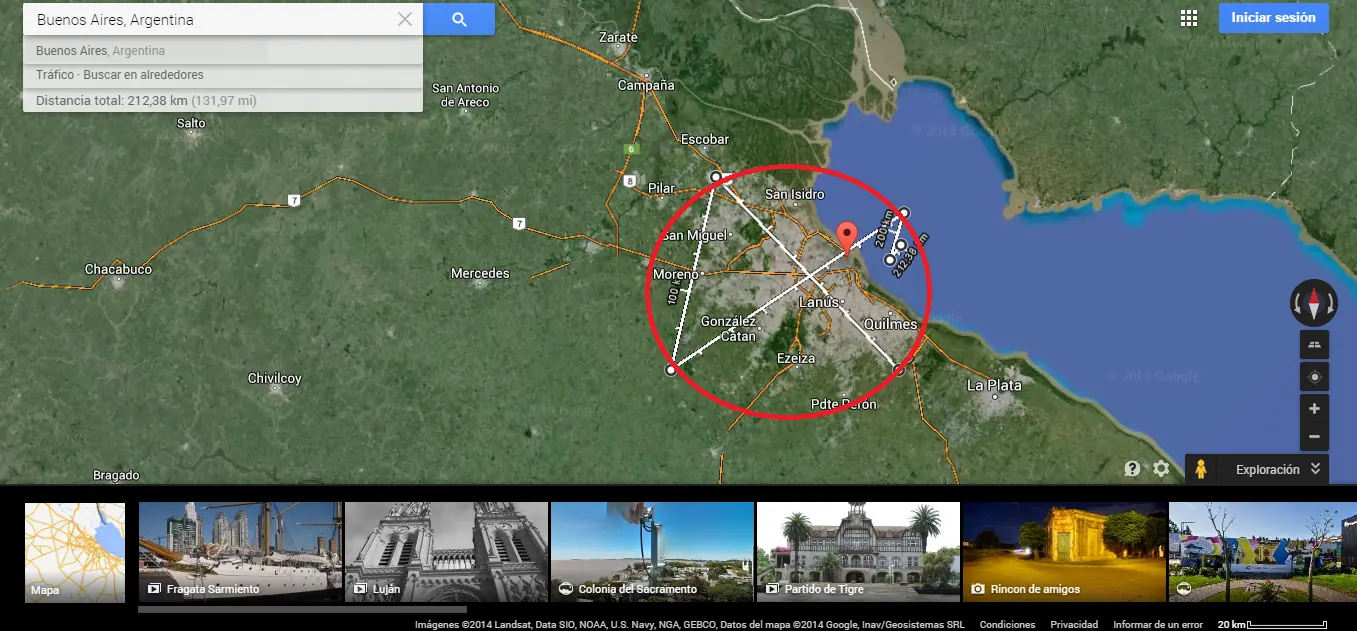Screen dimensions: 1357x631
Task: Click the green Route 6 shield
Action: (x=631, y=149)
